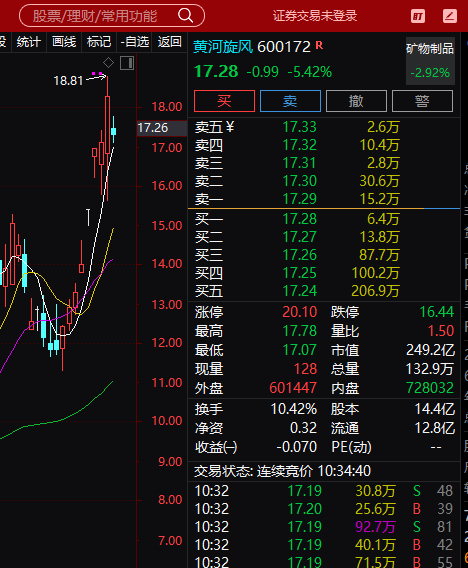Image resolution: width=468 pixels, height=568 pixels.
Task: Click -自选 to remove from watchlist
Action: pos(134,42)
